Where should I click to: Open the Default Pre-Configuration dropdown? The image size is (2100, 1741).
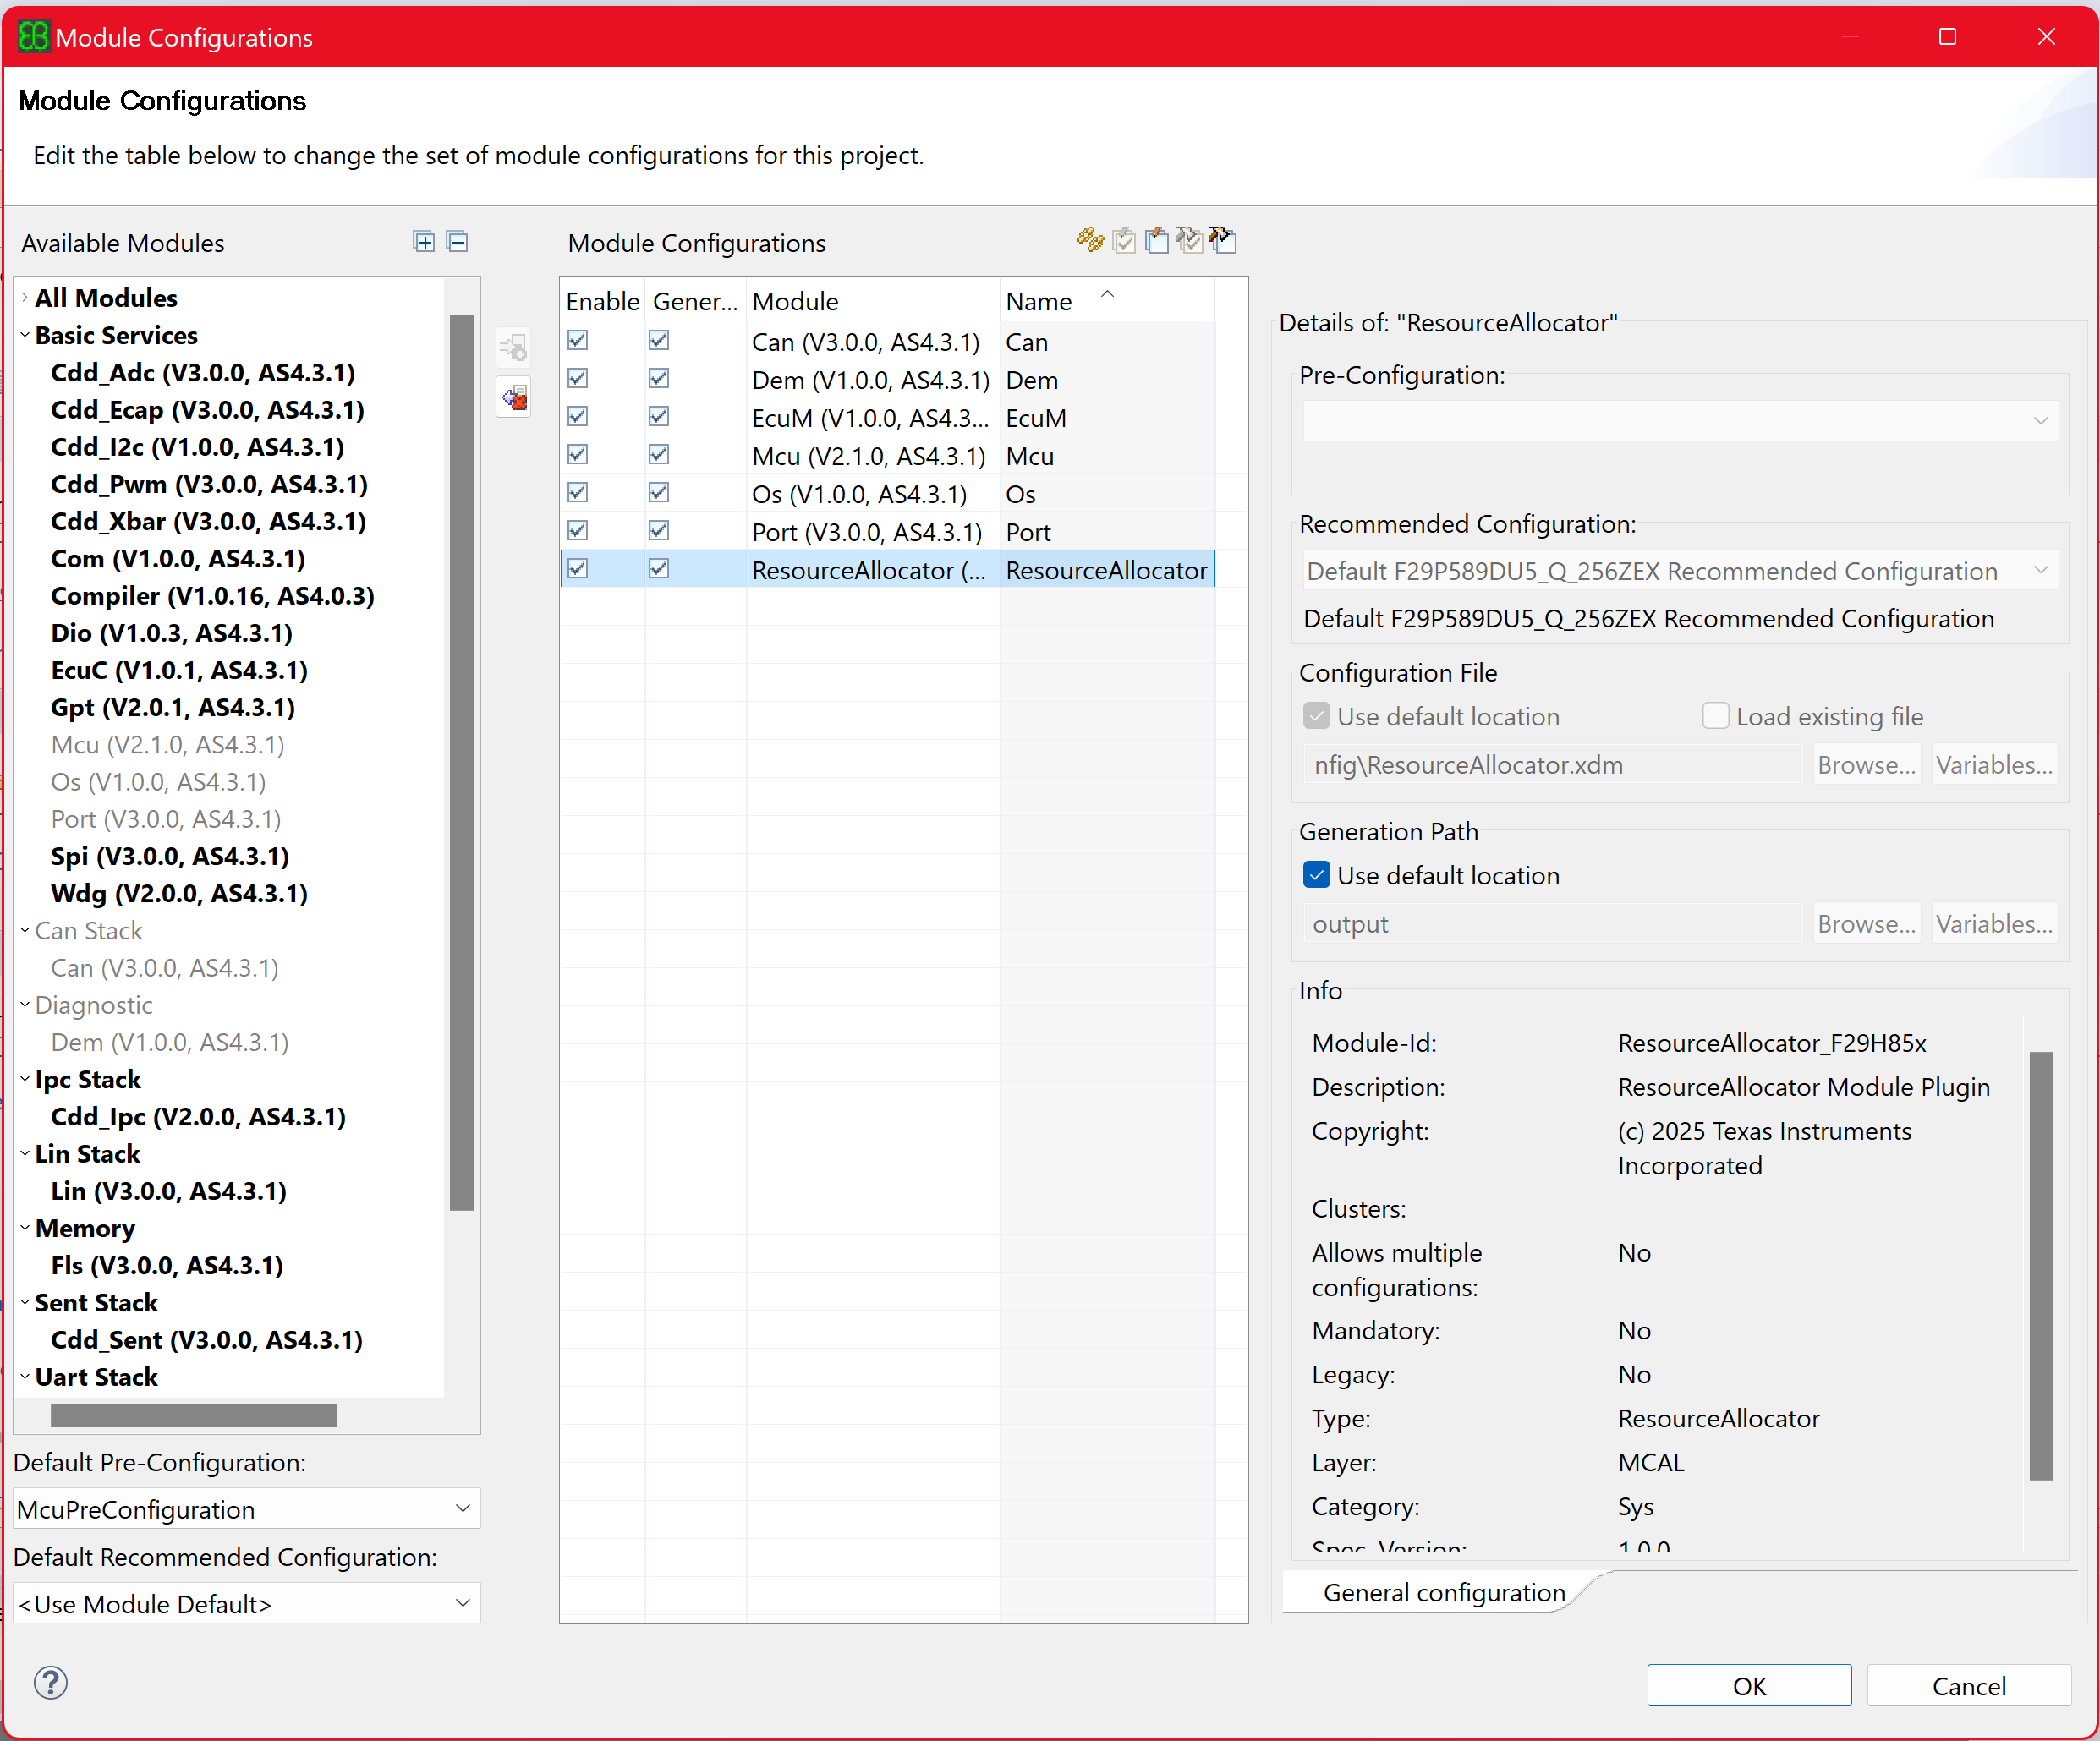click(246, 1508)
